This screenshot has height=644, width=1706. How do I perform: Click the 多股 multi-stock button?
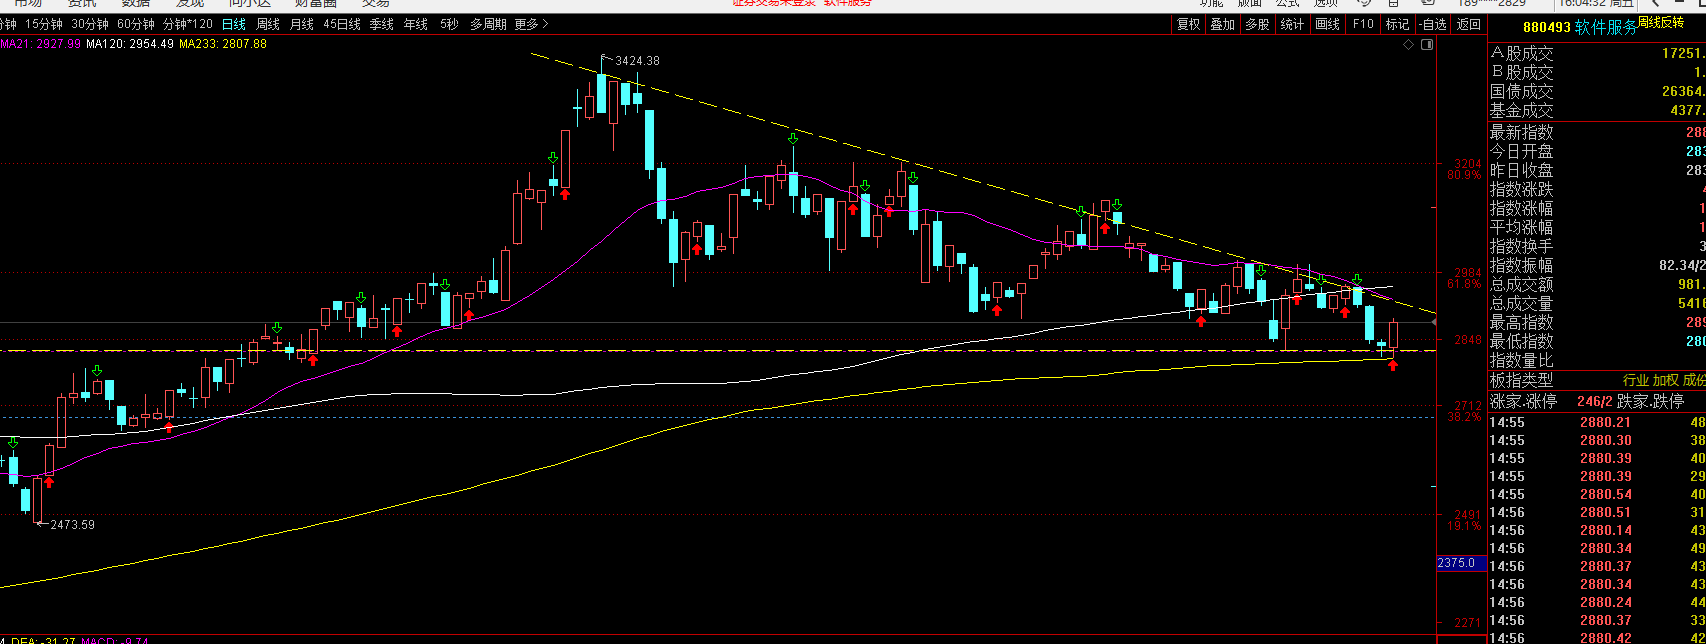1257,24
